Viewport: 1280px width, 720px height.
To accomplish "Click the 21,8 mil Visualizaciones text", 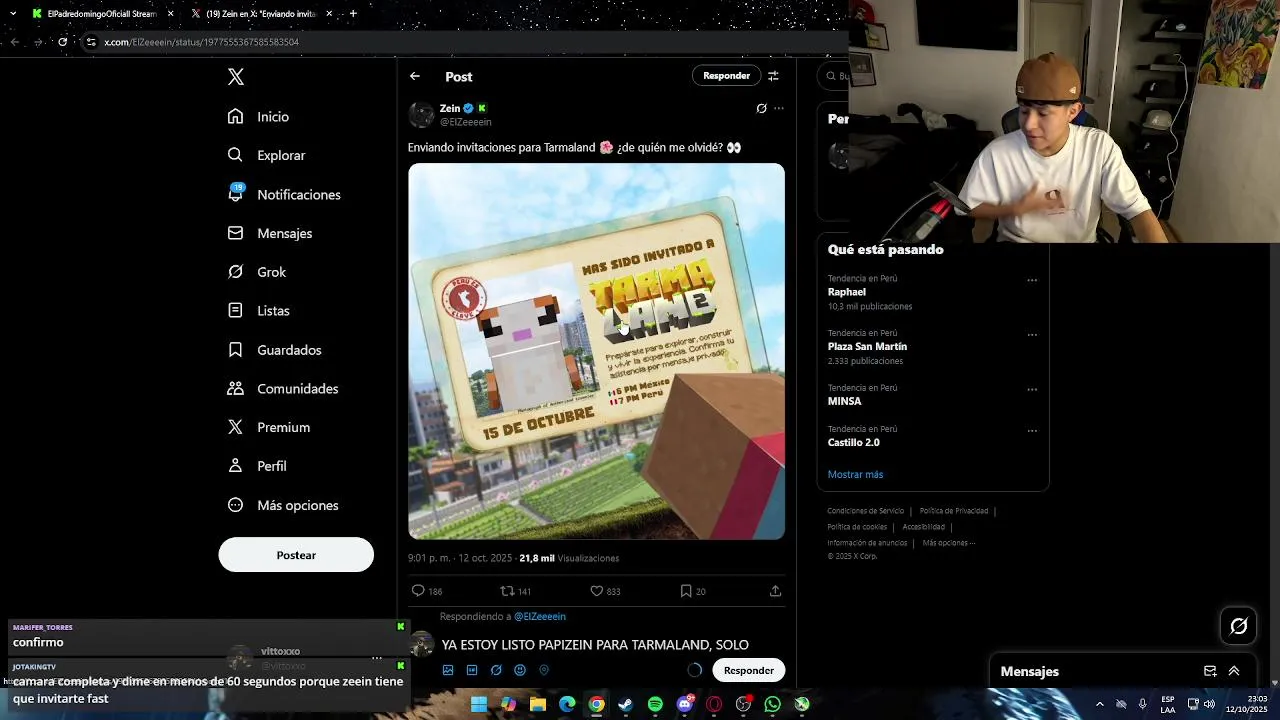I will click(569, 558).
